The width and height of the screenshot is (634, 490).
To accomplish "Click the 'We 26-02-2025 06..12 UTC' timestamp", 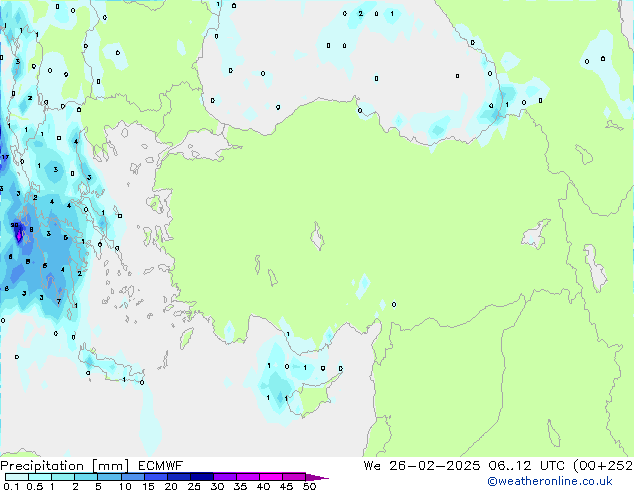I will point(464,466).
